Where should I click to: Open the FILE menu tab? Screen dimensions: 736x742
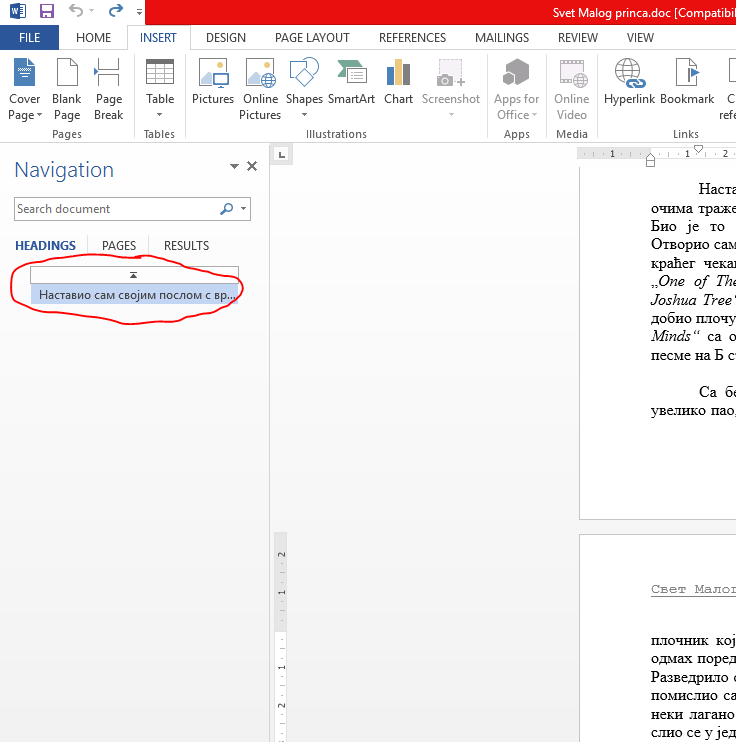tap(29, 38)
